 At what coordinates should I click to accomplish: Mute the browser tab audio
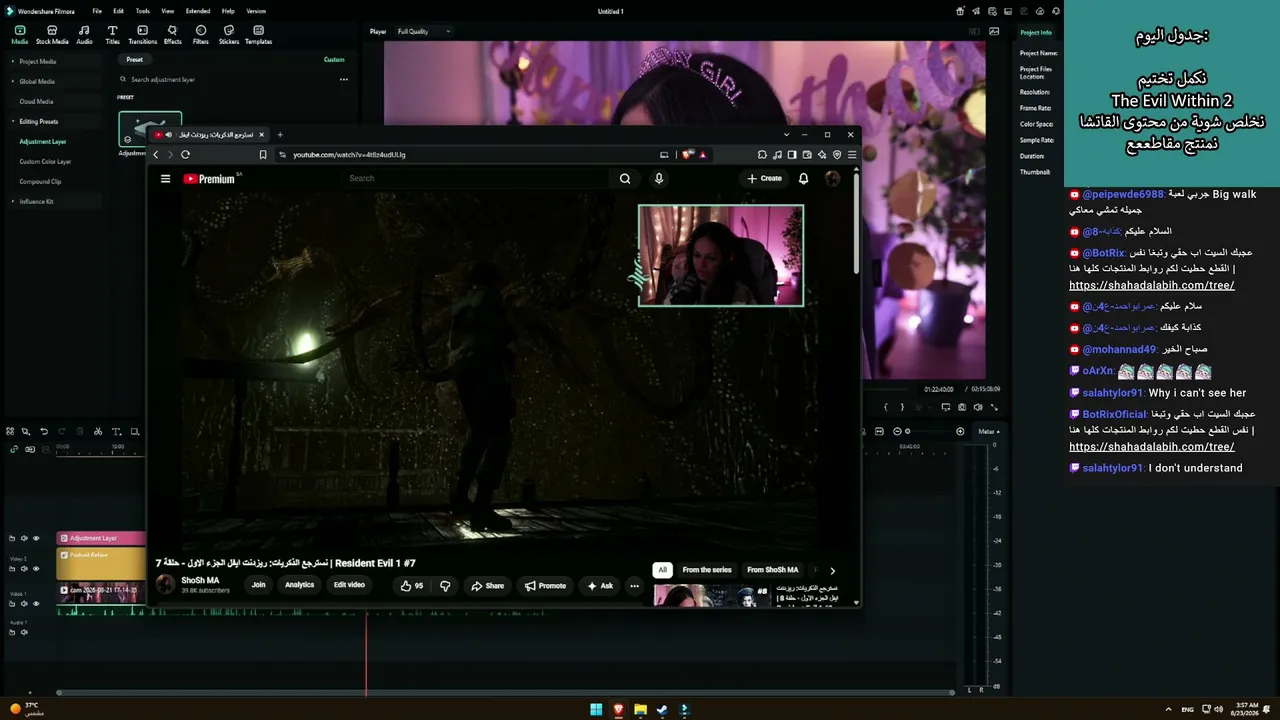(168, 135)
